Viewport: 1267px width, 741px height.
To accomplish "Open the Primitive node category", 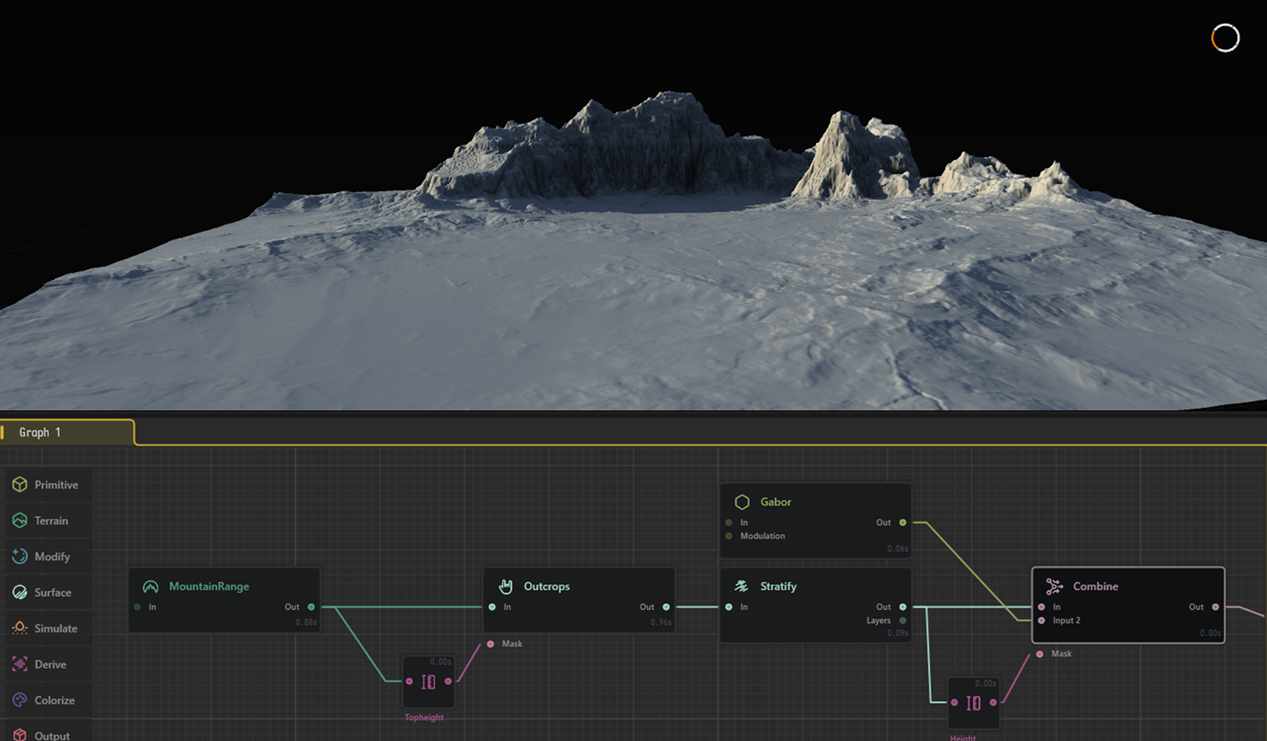I will [x=47, y=485].
